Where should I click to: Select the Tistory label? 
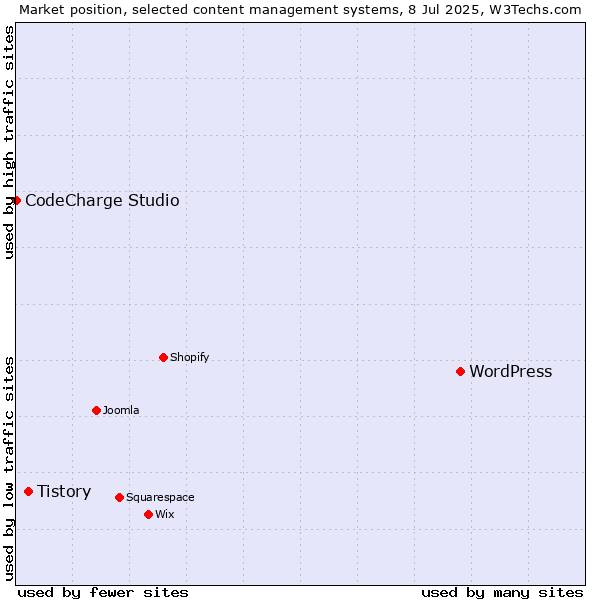64,492
